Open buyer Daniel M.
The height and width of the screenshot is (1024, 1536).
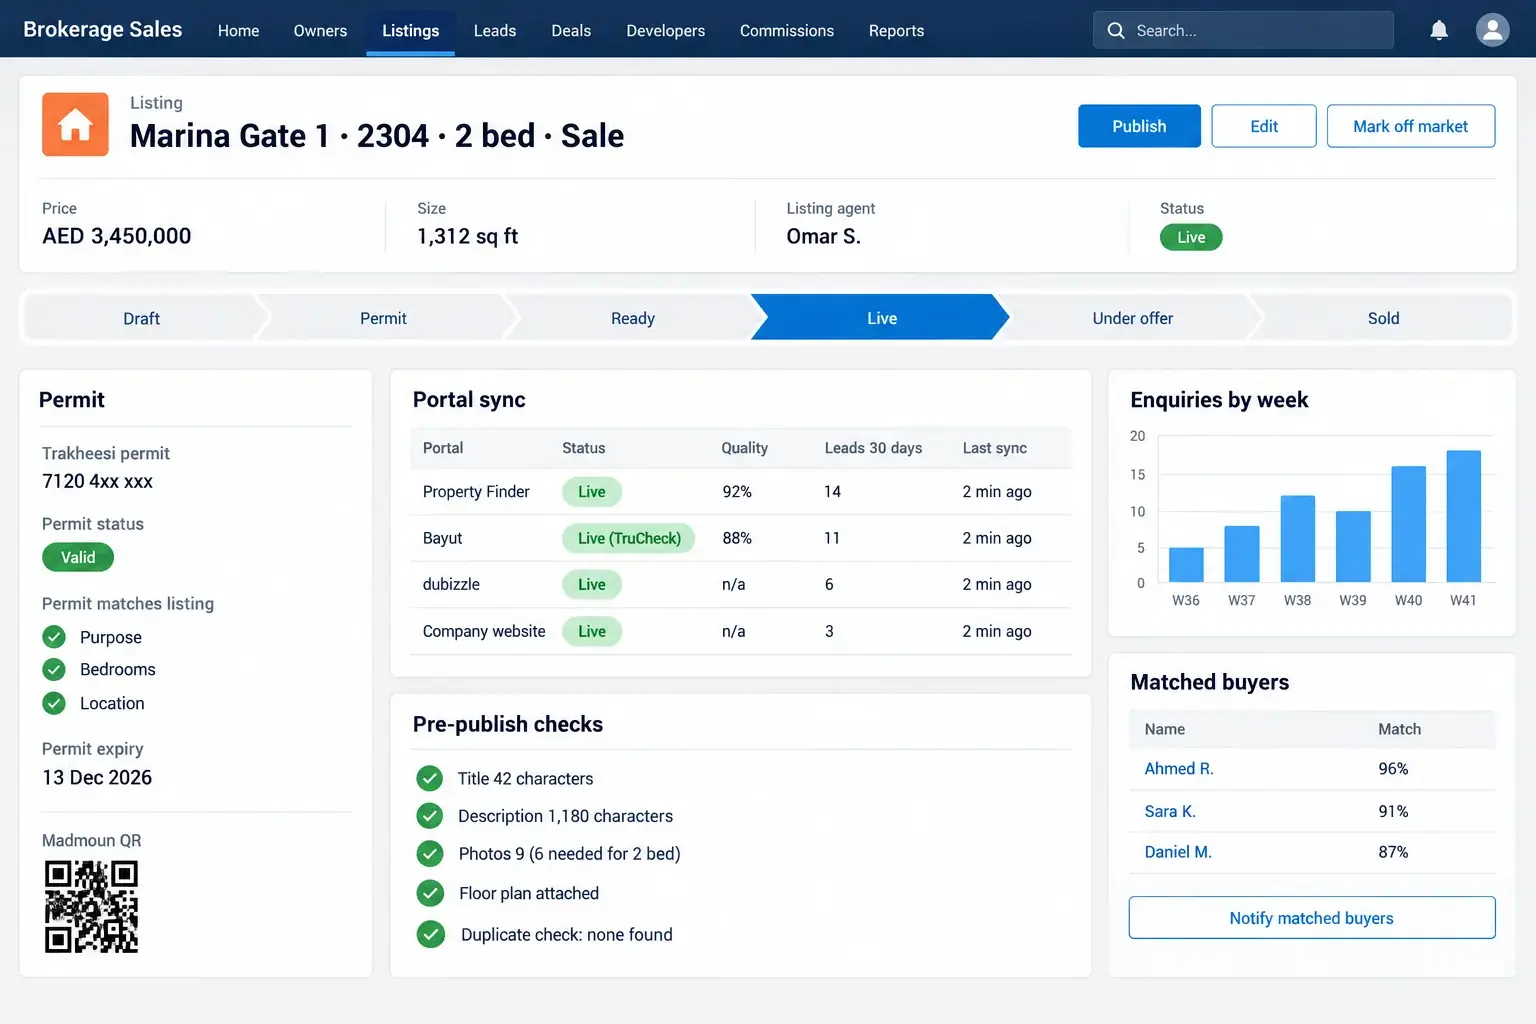[x=1178, y=852]
